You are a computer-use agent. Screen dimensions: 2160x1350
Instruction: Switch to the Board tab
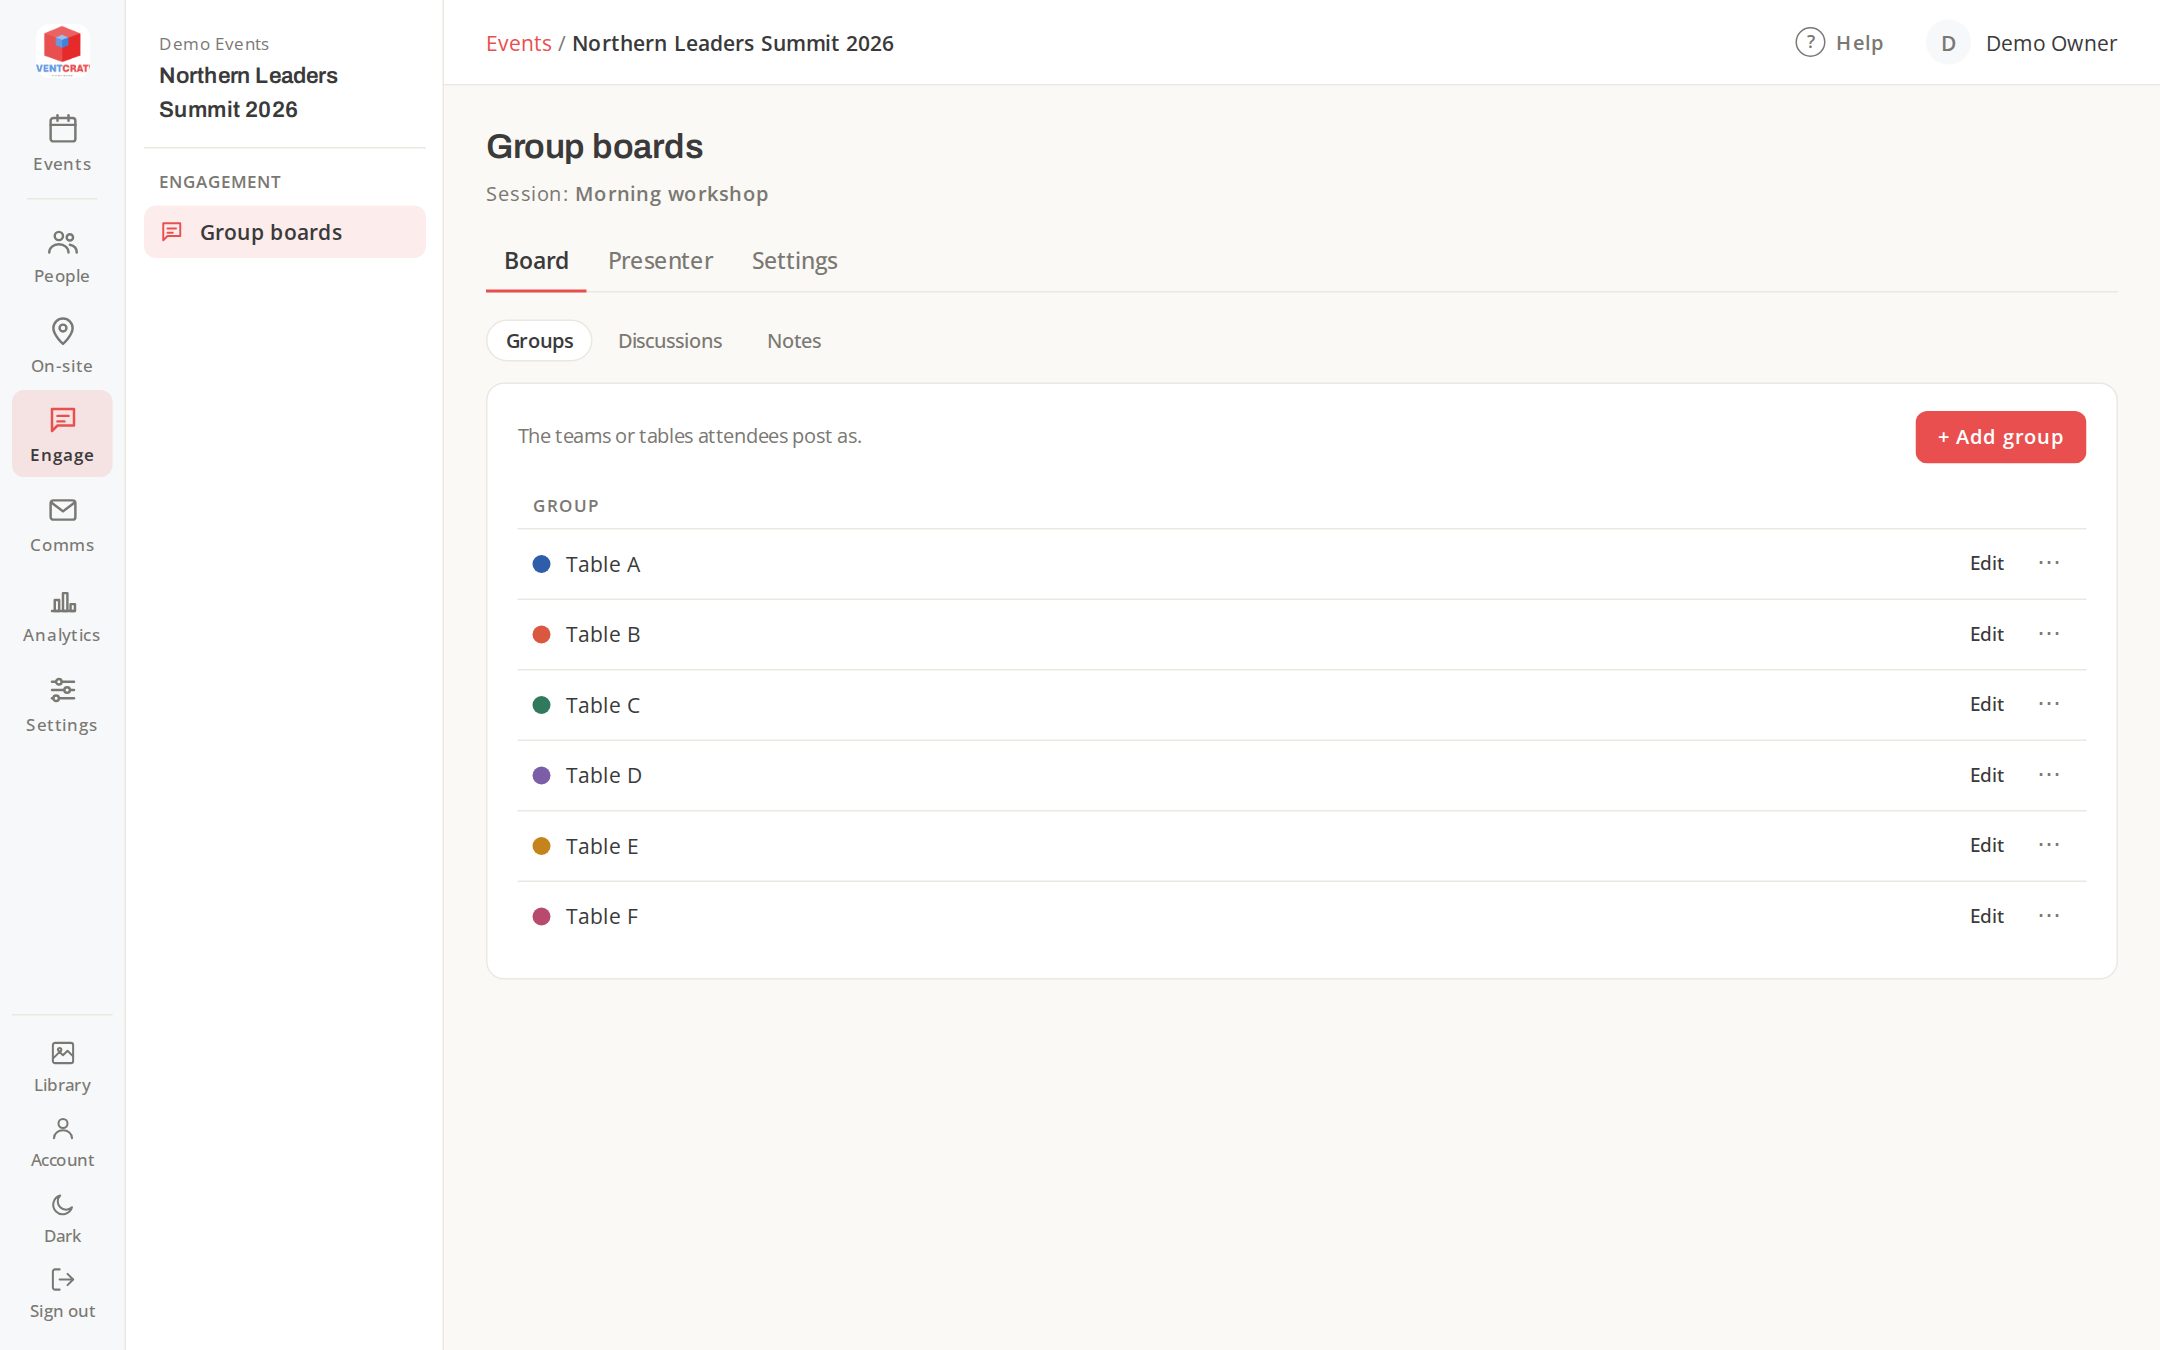point(536,261)
